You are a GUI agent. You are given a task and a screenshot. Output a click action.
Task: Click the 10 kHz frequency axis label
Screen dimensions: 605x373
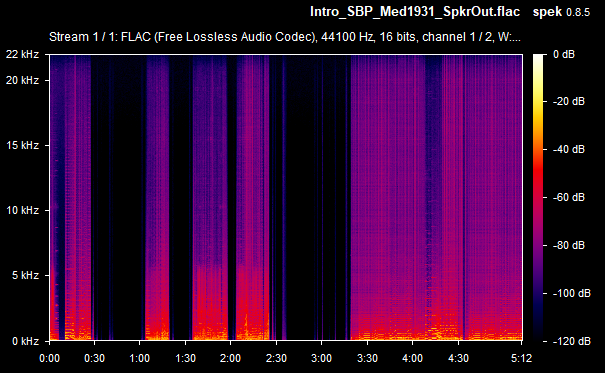[22, 210]
